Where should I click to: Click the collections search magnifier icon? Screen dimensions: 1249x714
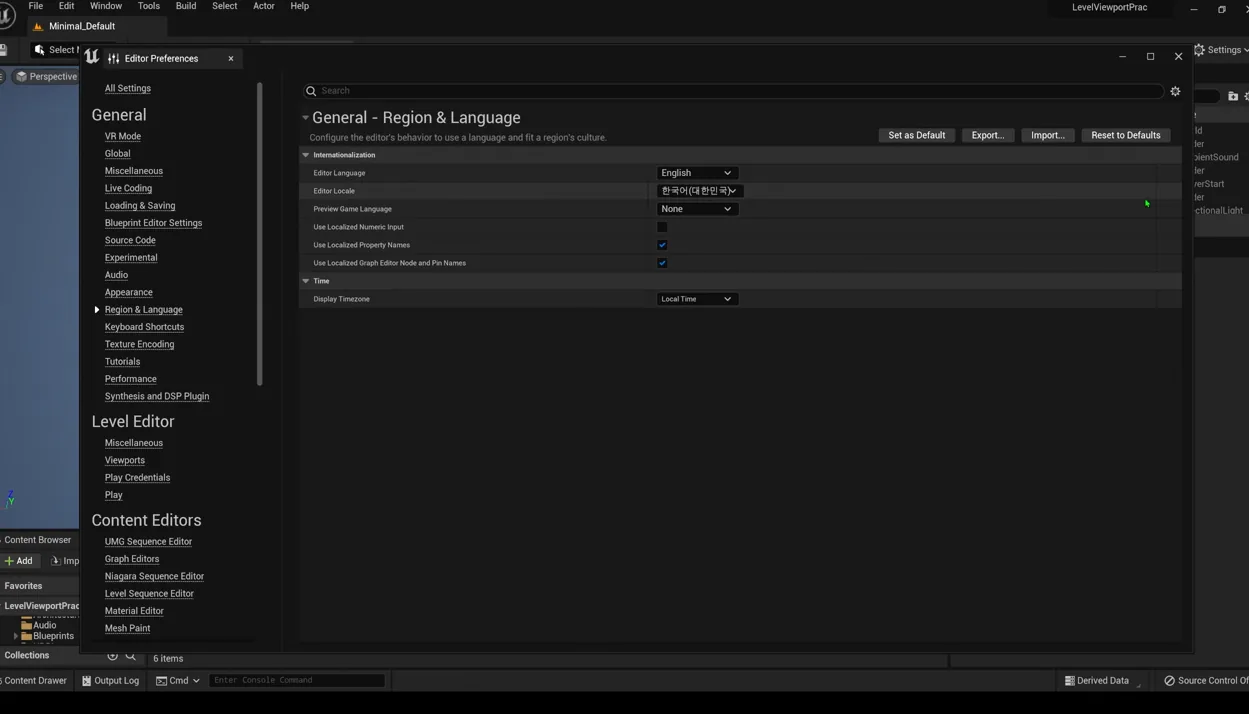tap(131, 656)
